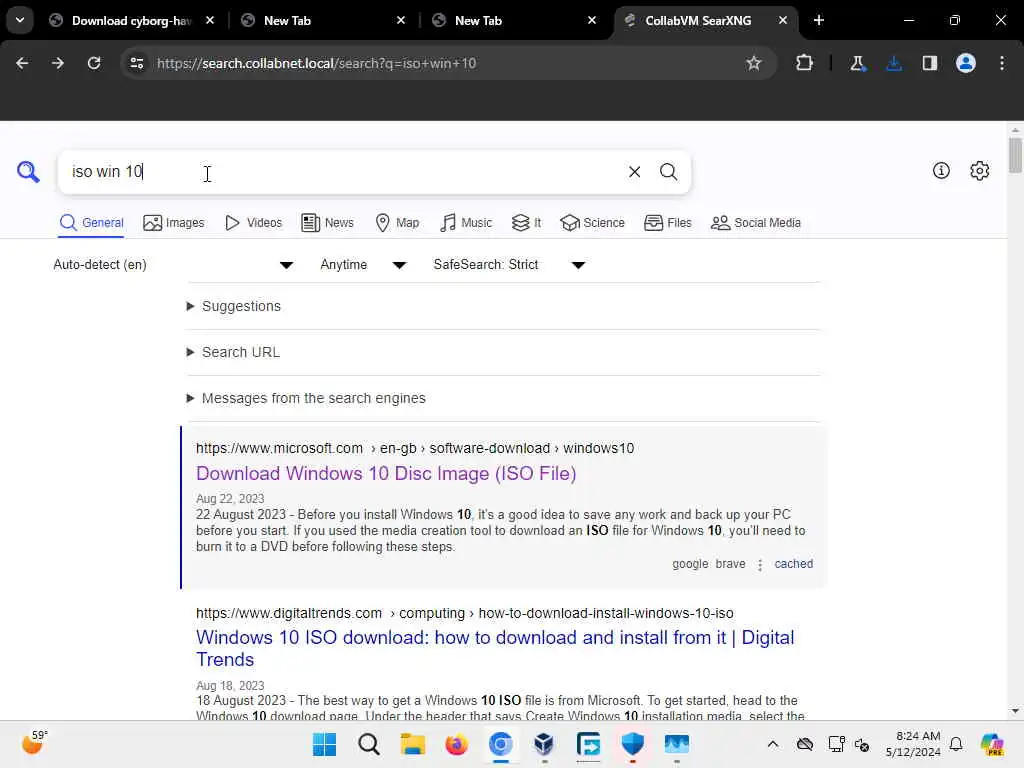
Task: Open Windows Start menu
Action: [324, 744]
